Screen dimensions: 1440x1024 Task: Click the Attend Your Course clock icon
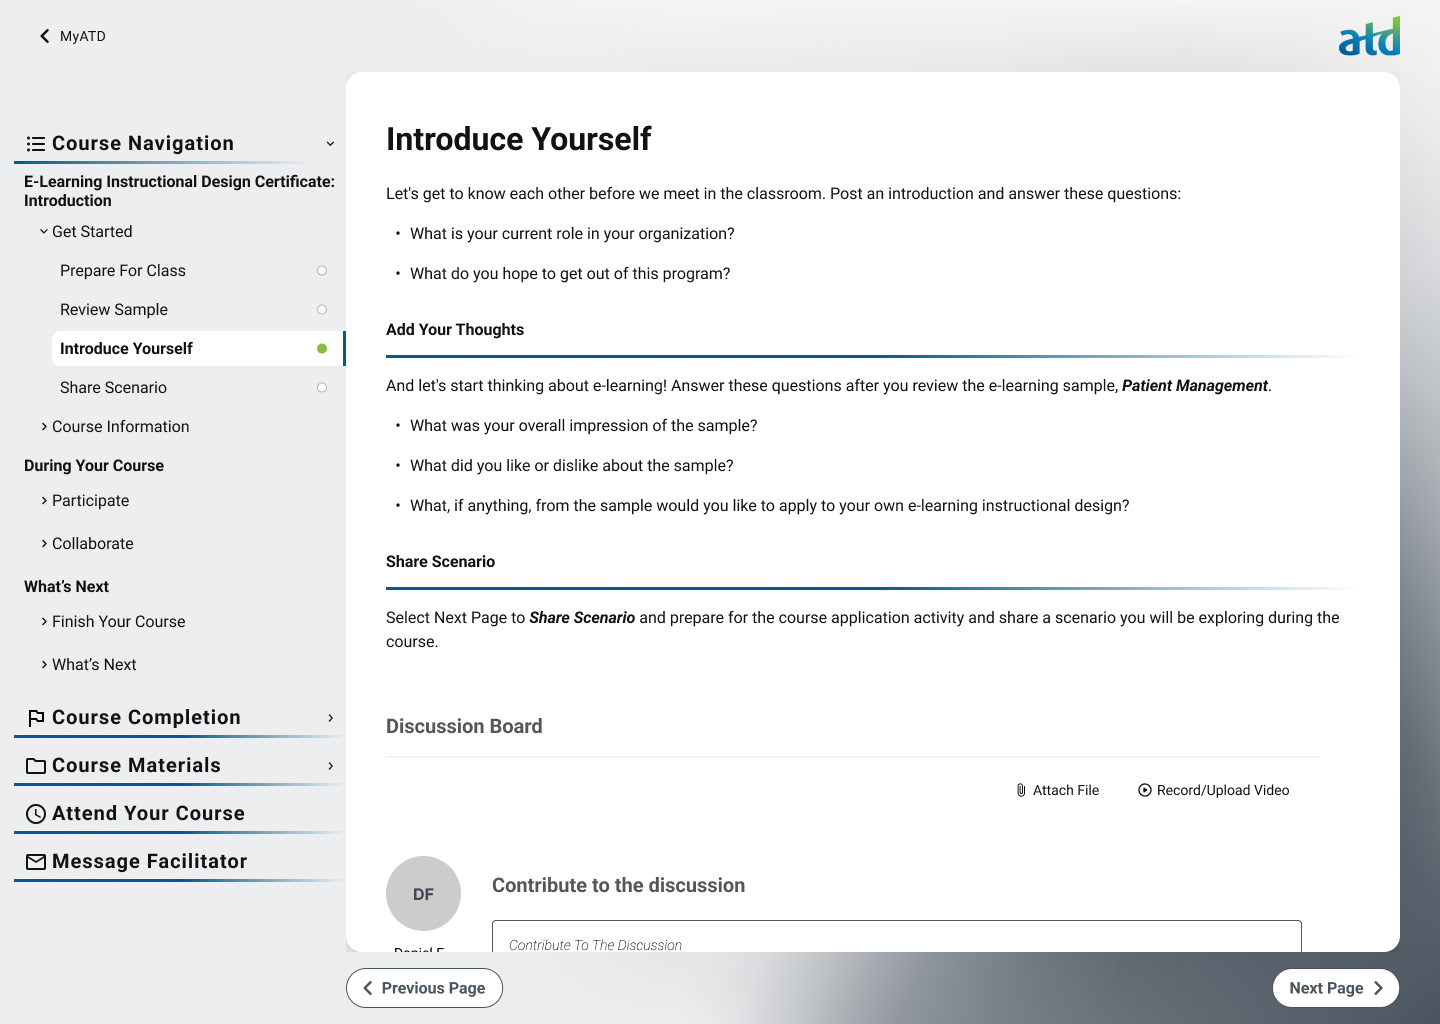pos(36,814)
